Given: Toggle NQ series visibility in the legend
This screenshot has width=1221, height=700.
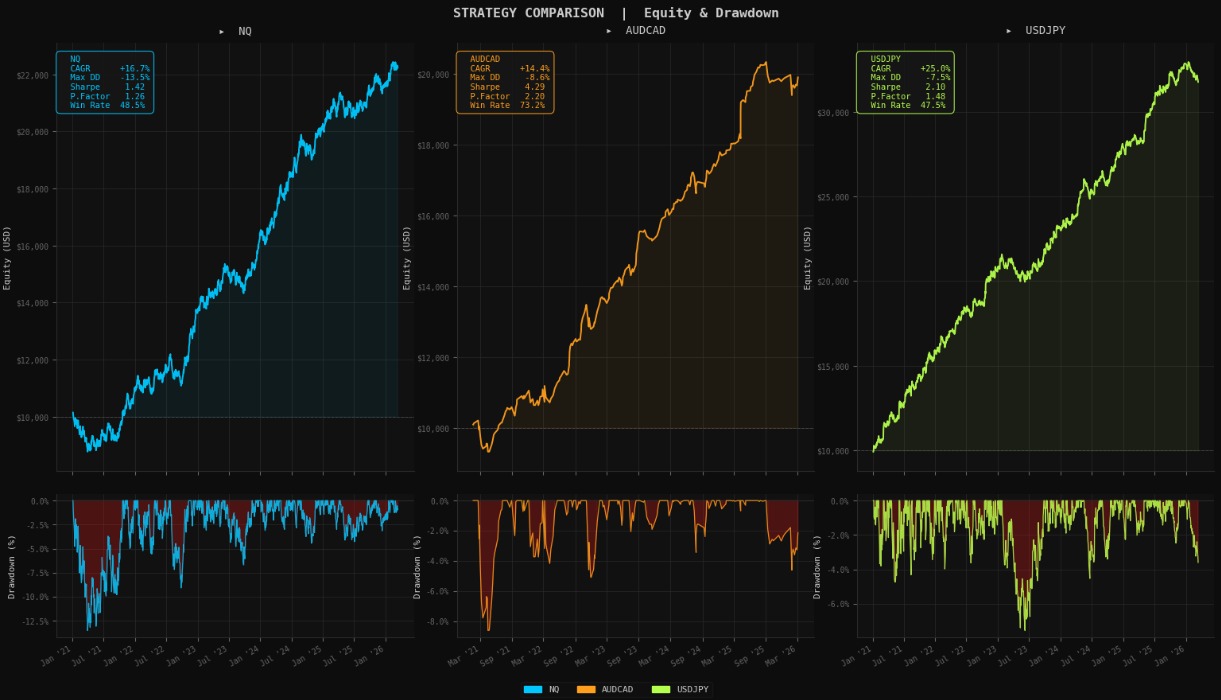Looking at the screenshot, I should tap(547, 689).
